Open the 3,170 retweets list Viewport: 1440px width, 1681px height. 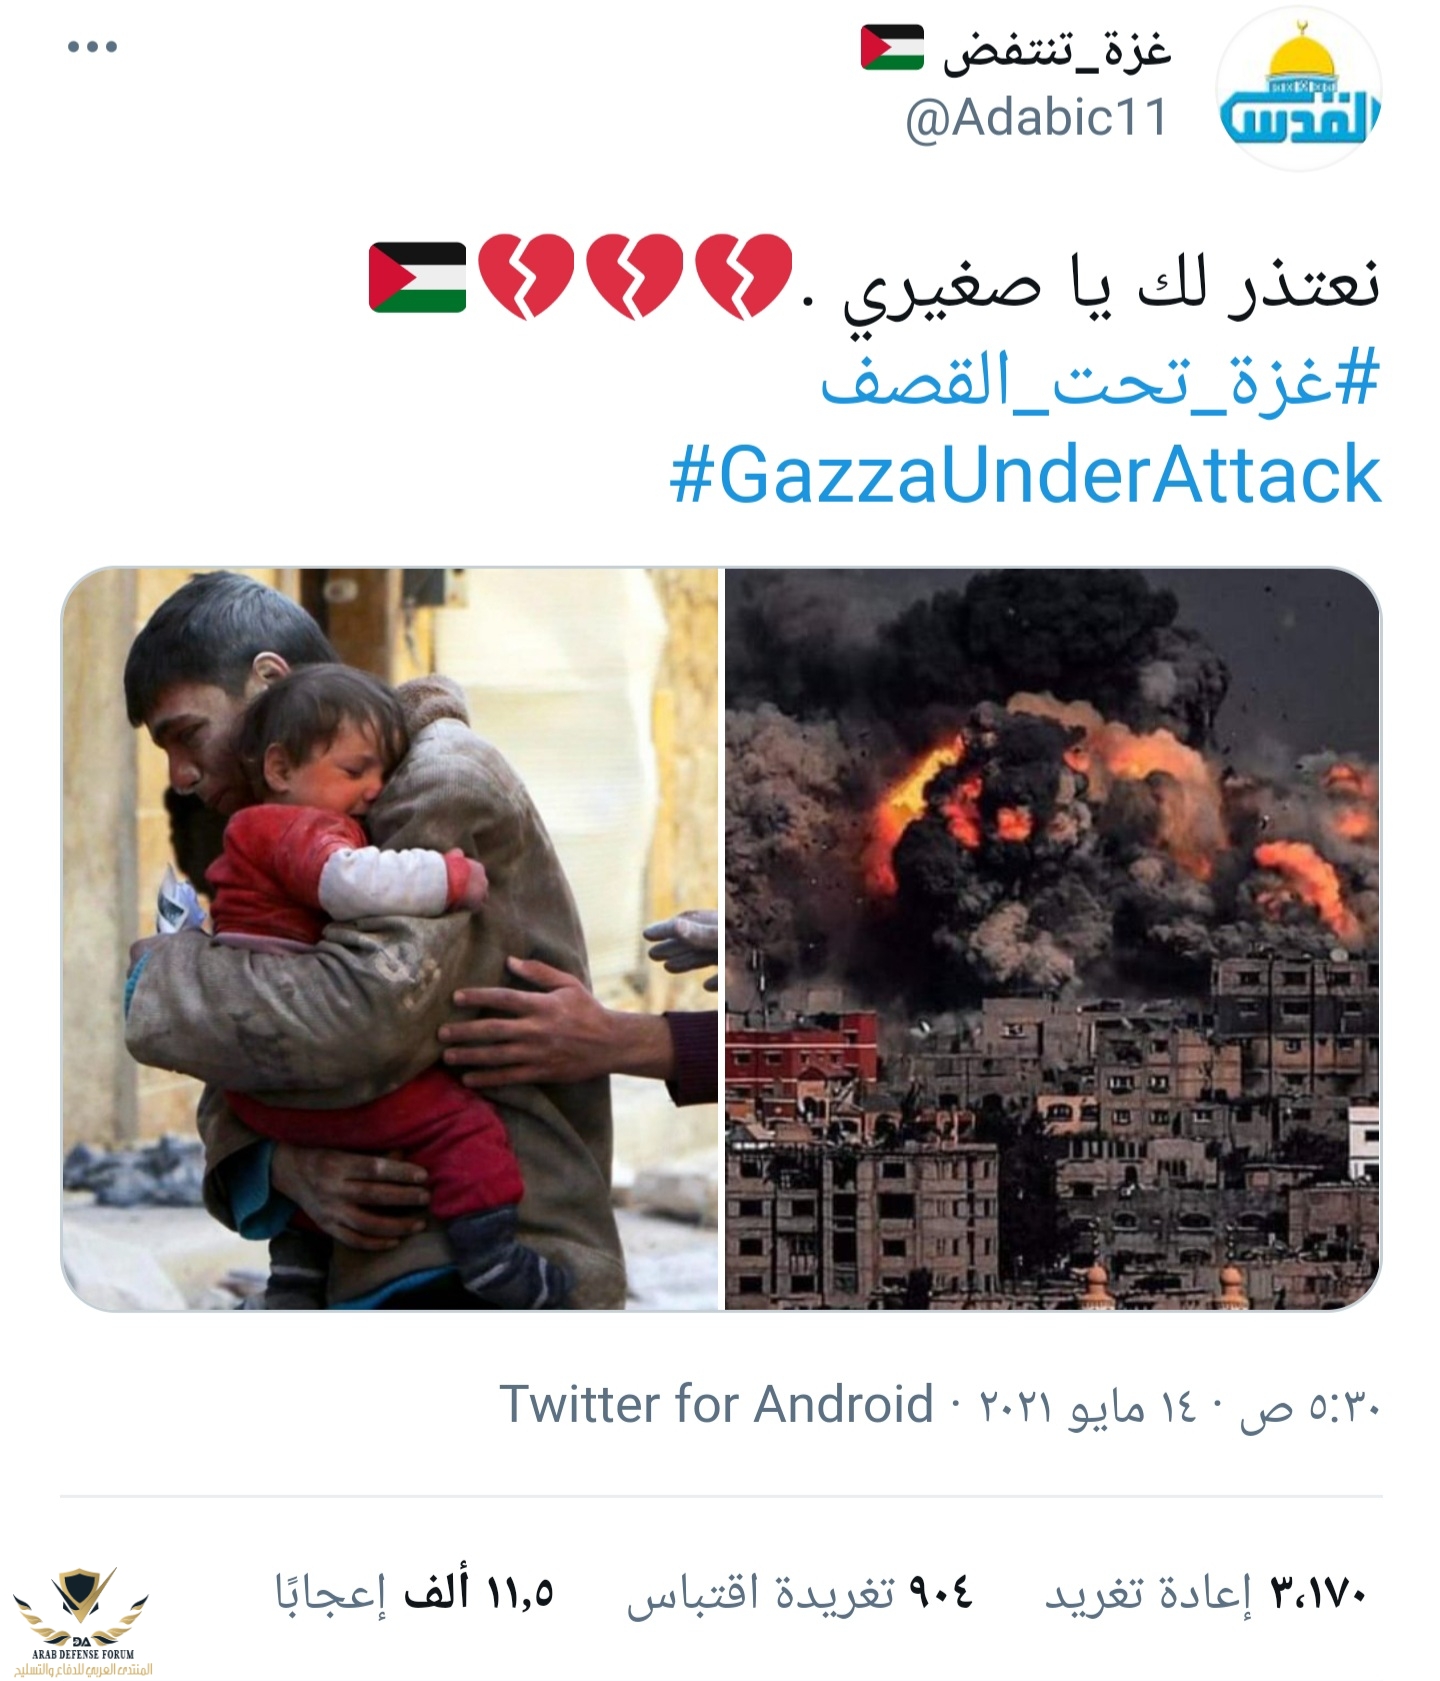[x=1205, y=1592]
